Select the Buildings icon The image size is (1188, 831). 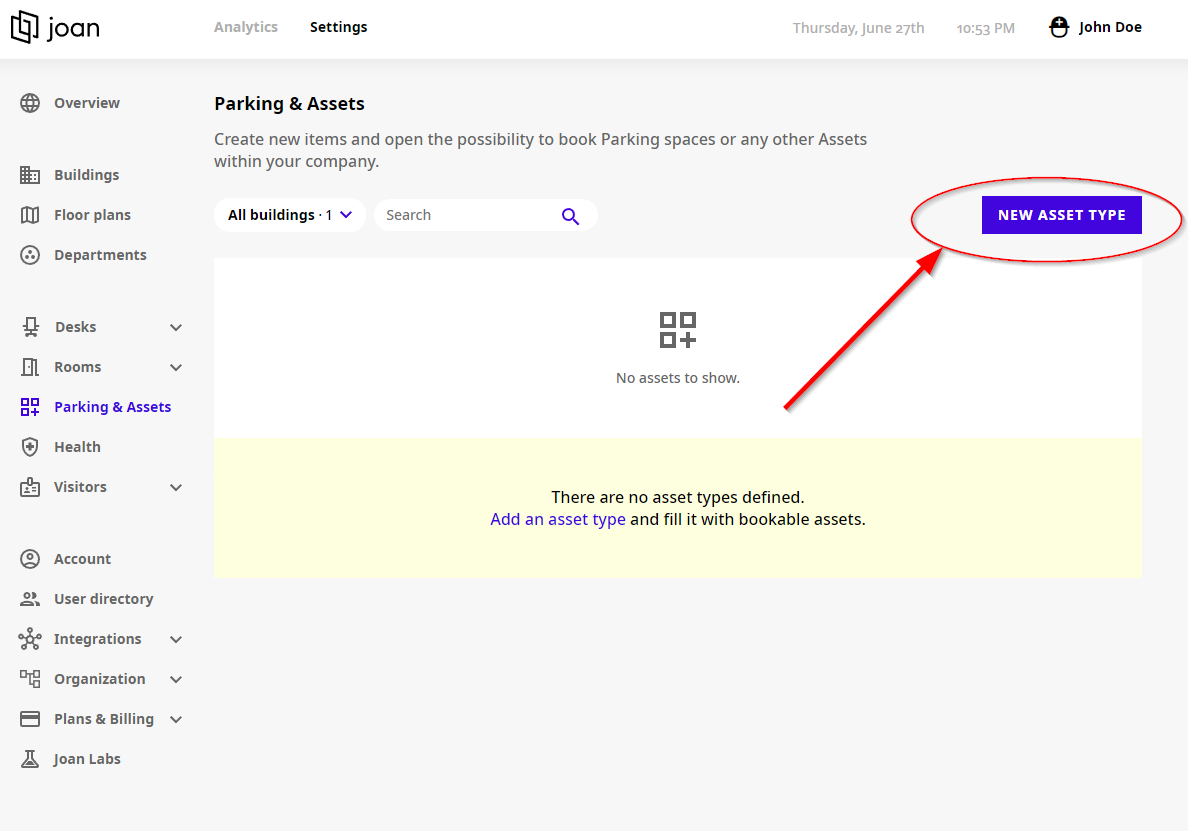click(x=31, y=174)
